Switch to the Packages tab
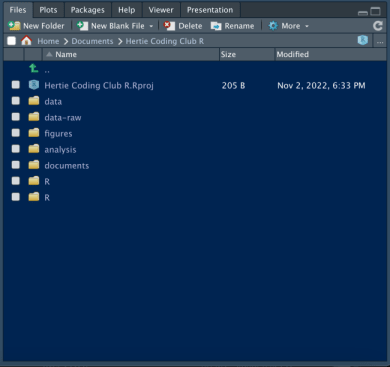Viewport: 390px width, 367px height. point(87,10)
